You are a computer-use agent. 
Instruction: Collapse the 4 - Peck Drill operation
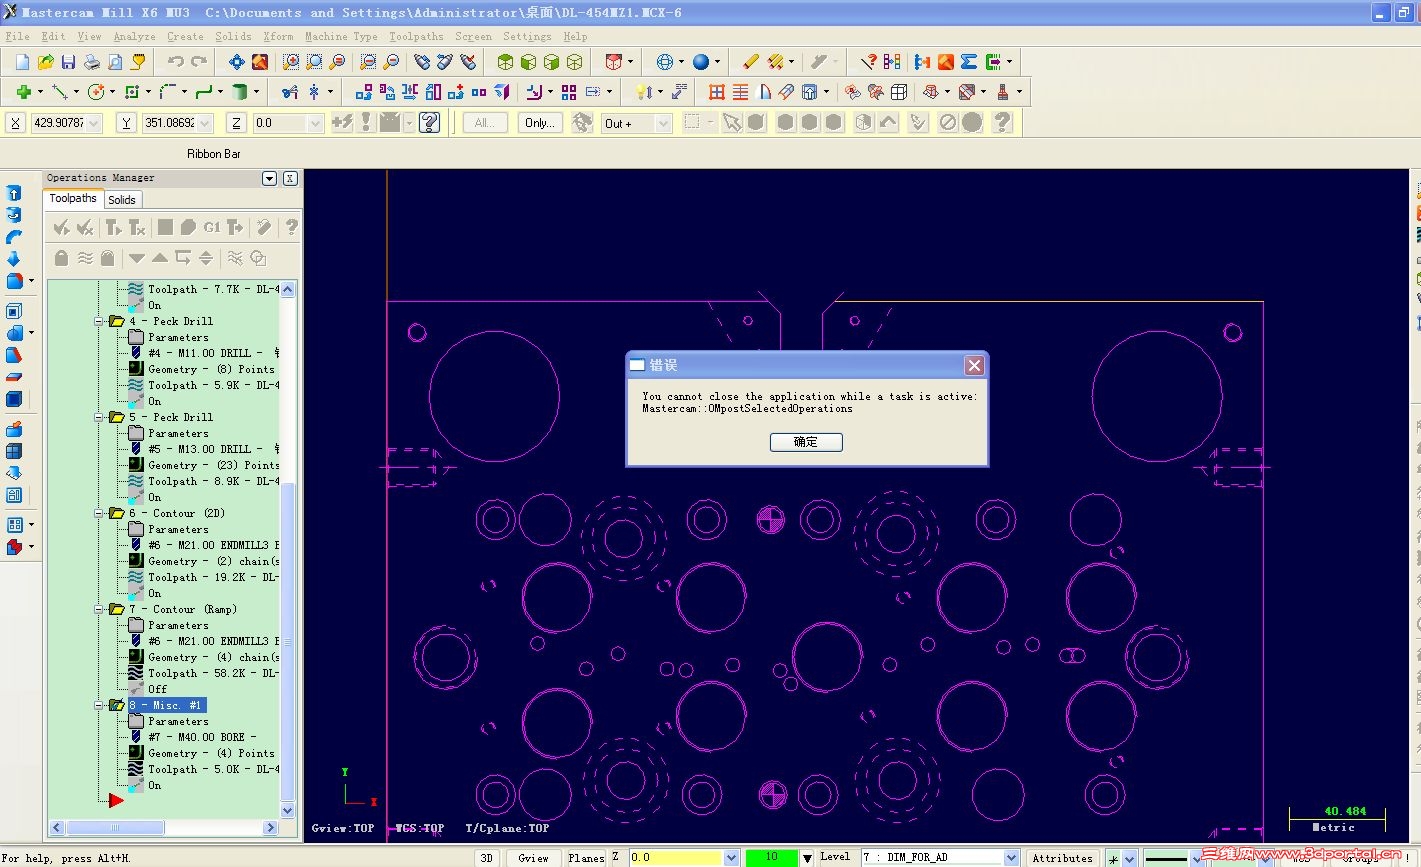click(99, 321)
